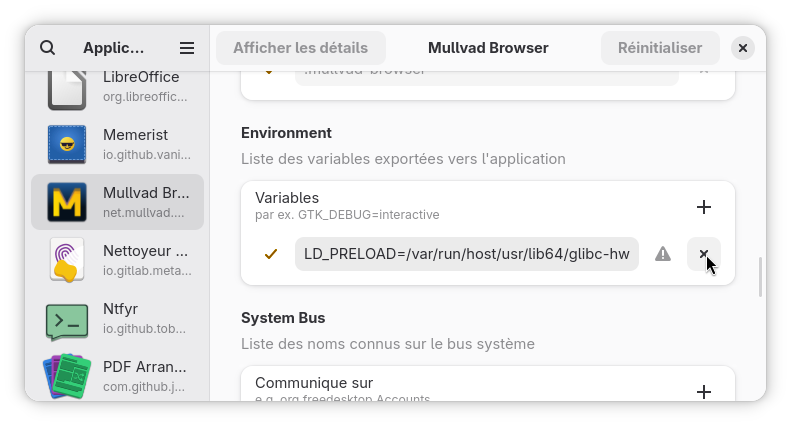The width and height of the screenshot is (791, 426).
Task: Click the Mullvad Browser M icon
Action: 67,202
